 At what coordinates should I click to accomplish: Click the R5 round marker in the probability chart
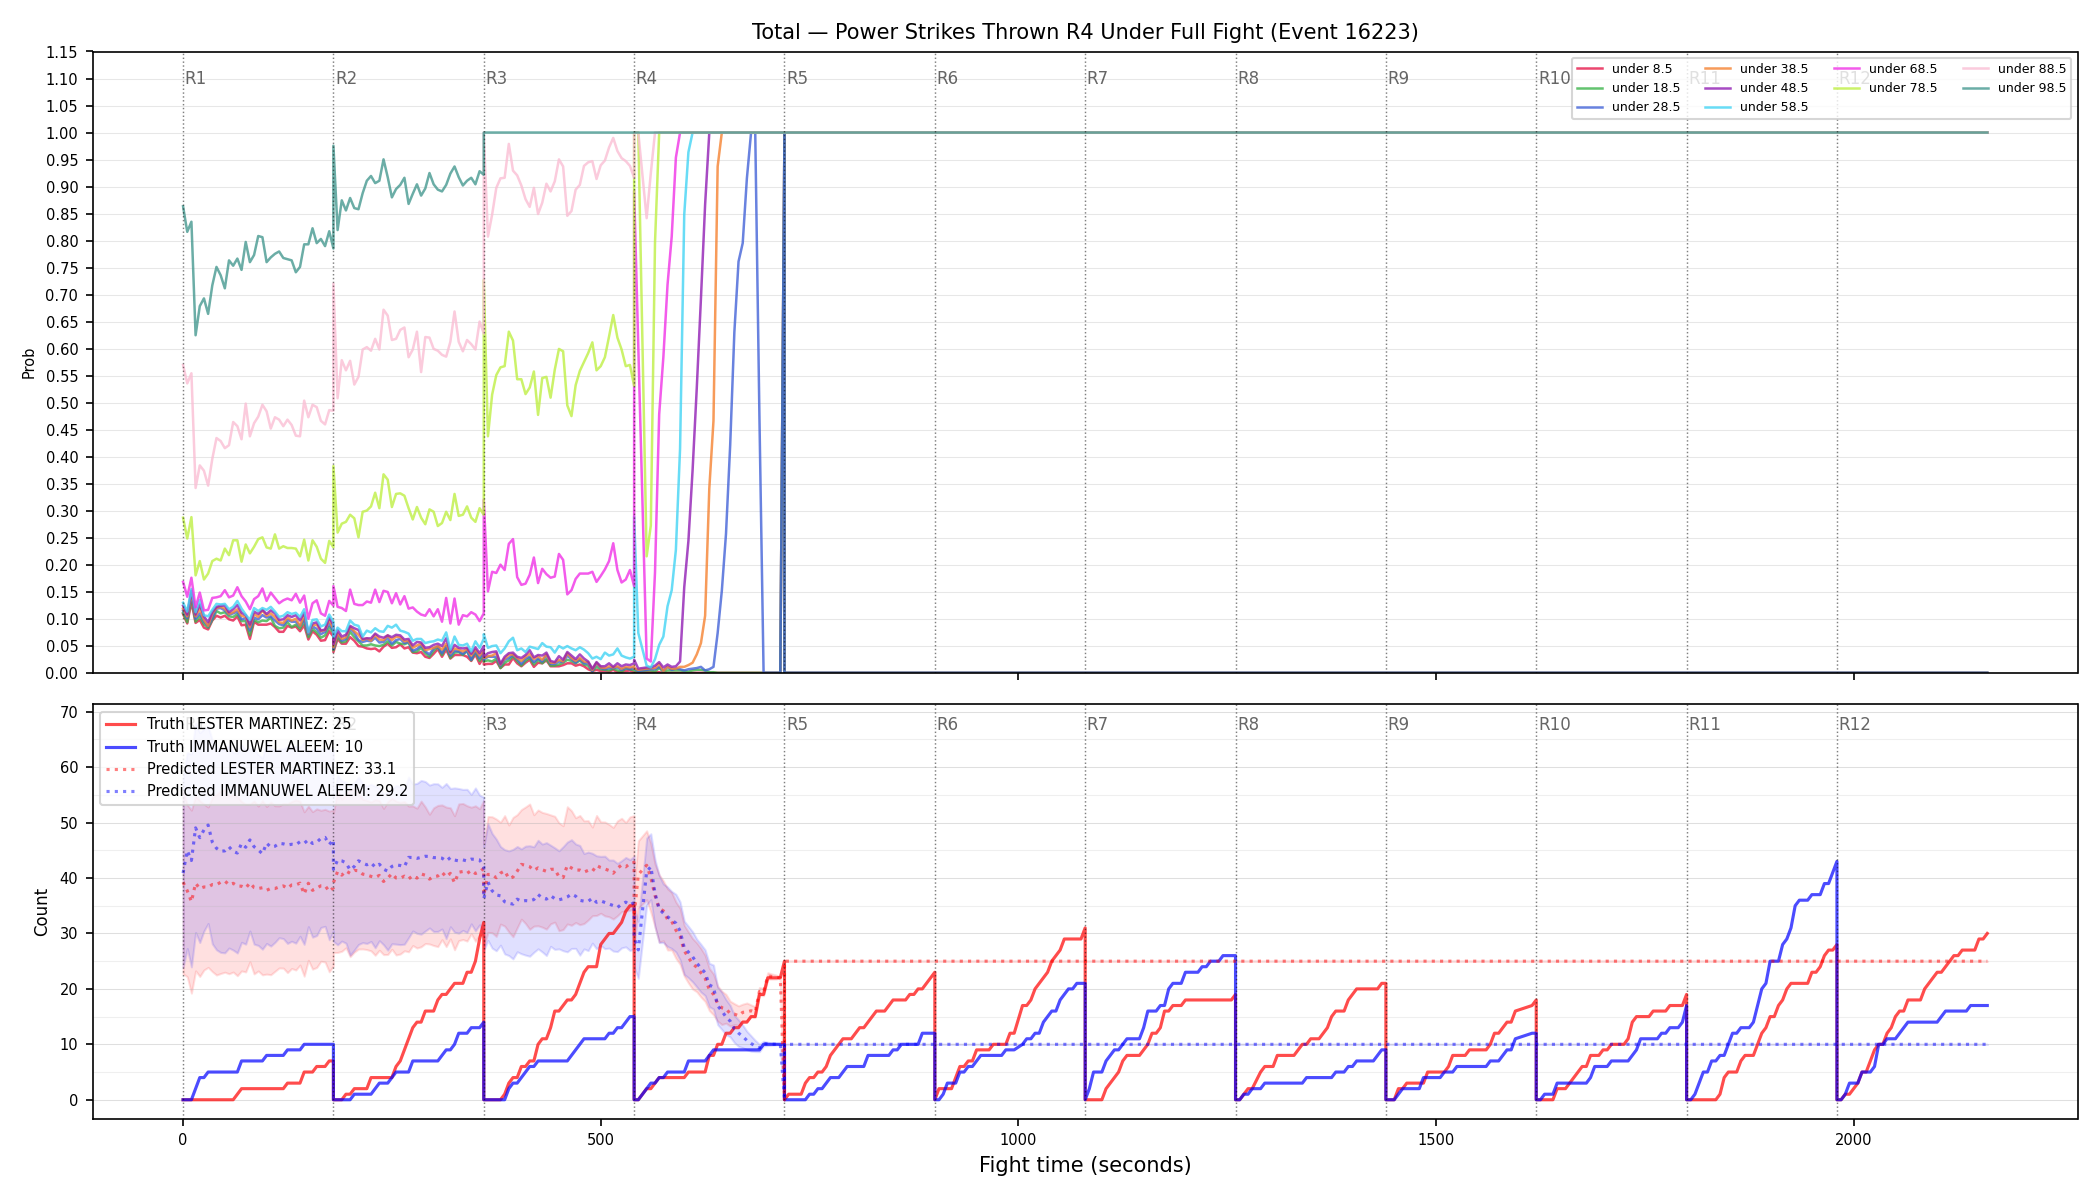[797, 78]
